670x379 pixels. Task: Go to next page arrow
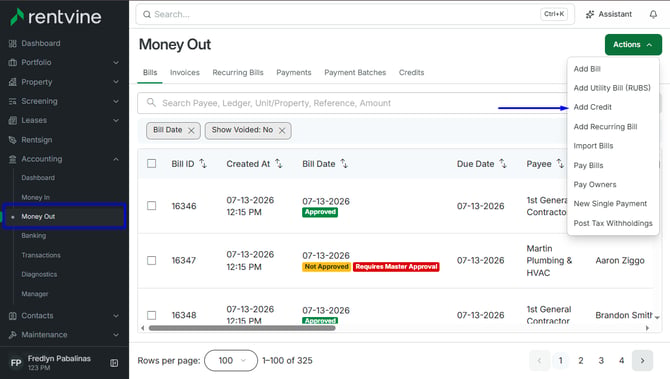point(642,361)
